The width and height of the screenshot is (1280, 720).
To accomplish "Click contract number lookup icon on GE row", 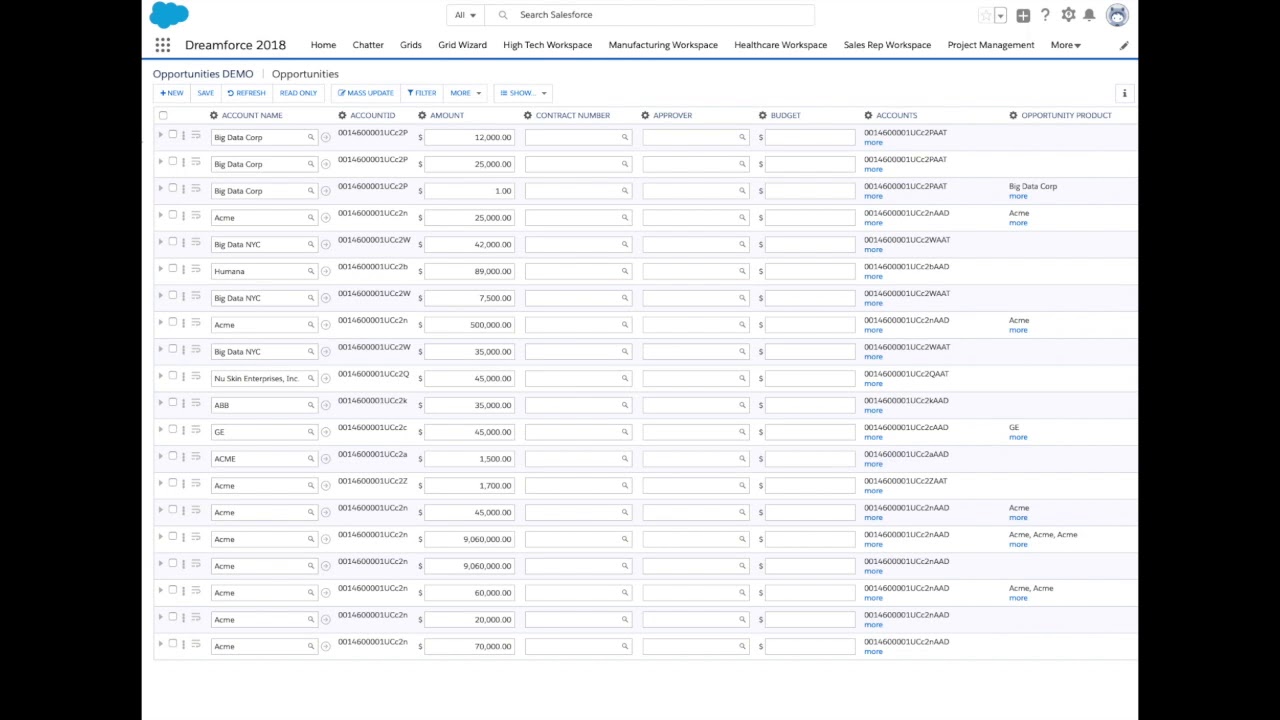I will (x=625, y=432).
